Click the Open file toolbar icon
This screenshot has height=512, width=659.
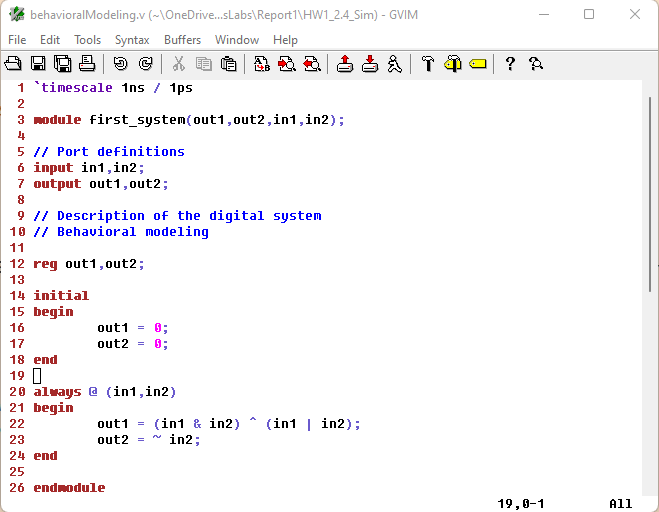click(x=14, y=64)
